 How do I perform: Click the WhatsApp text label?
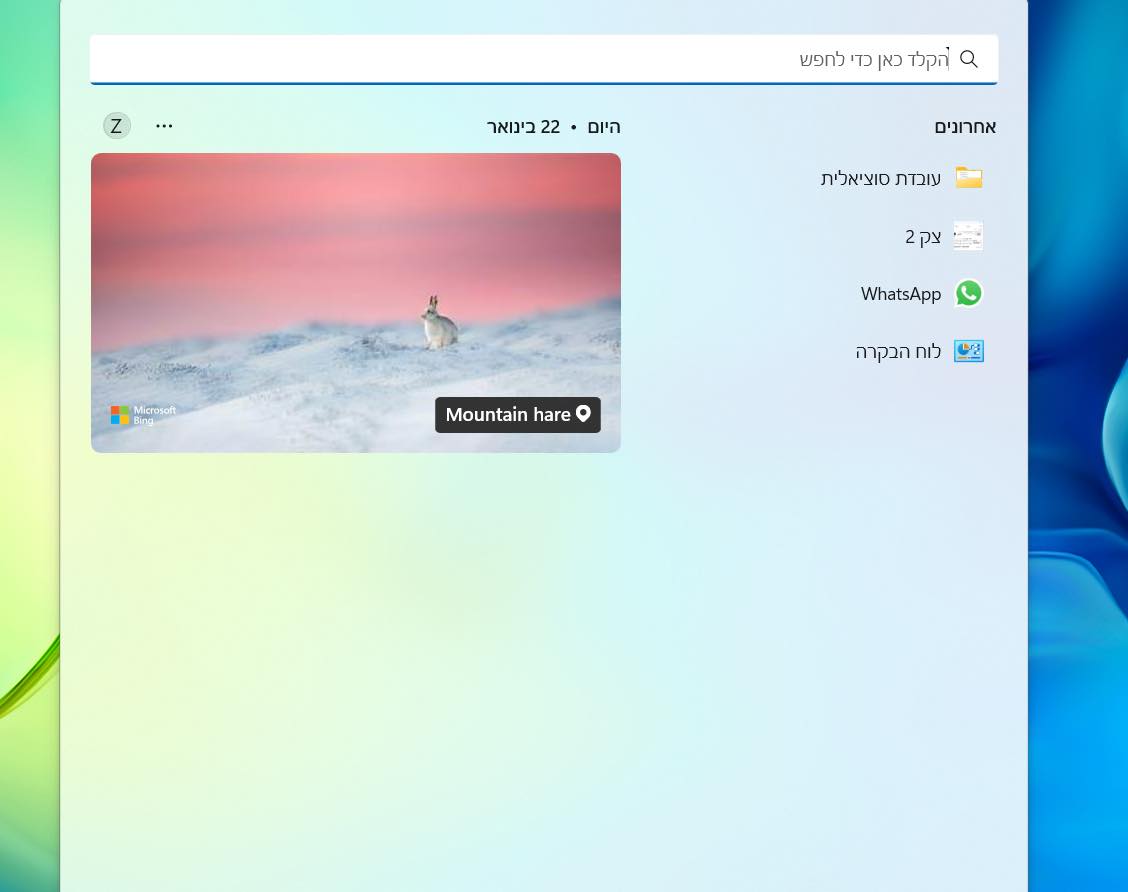point(900,294)
